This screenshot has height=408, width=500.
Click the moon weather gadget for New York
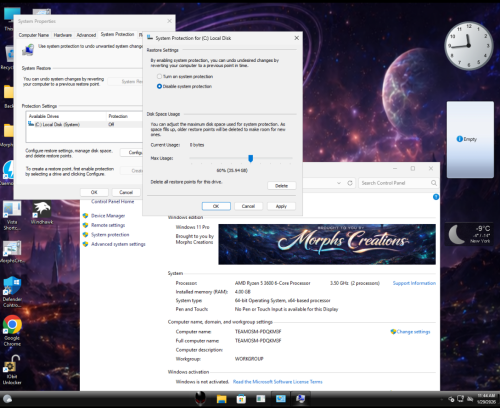pos(469,234)
